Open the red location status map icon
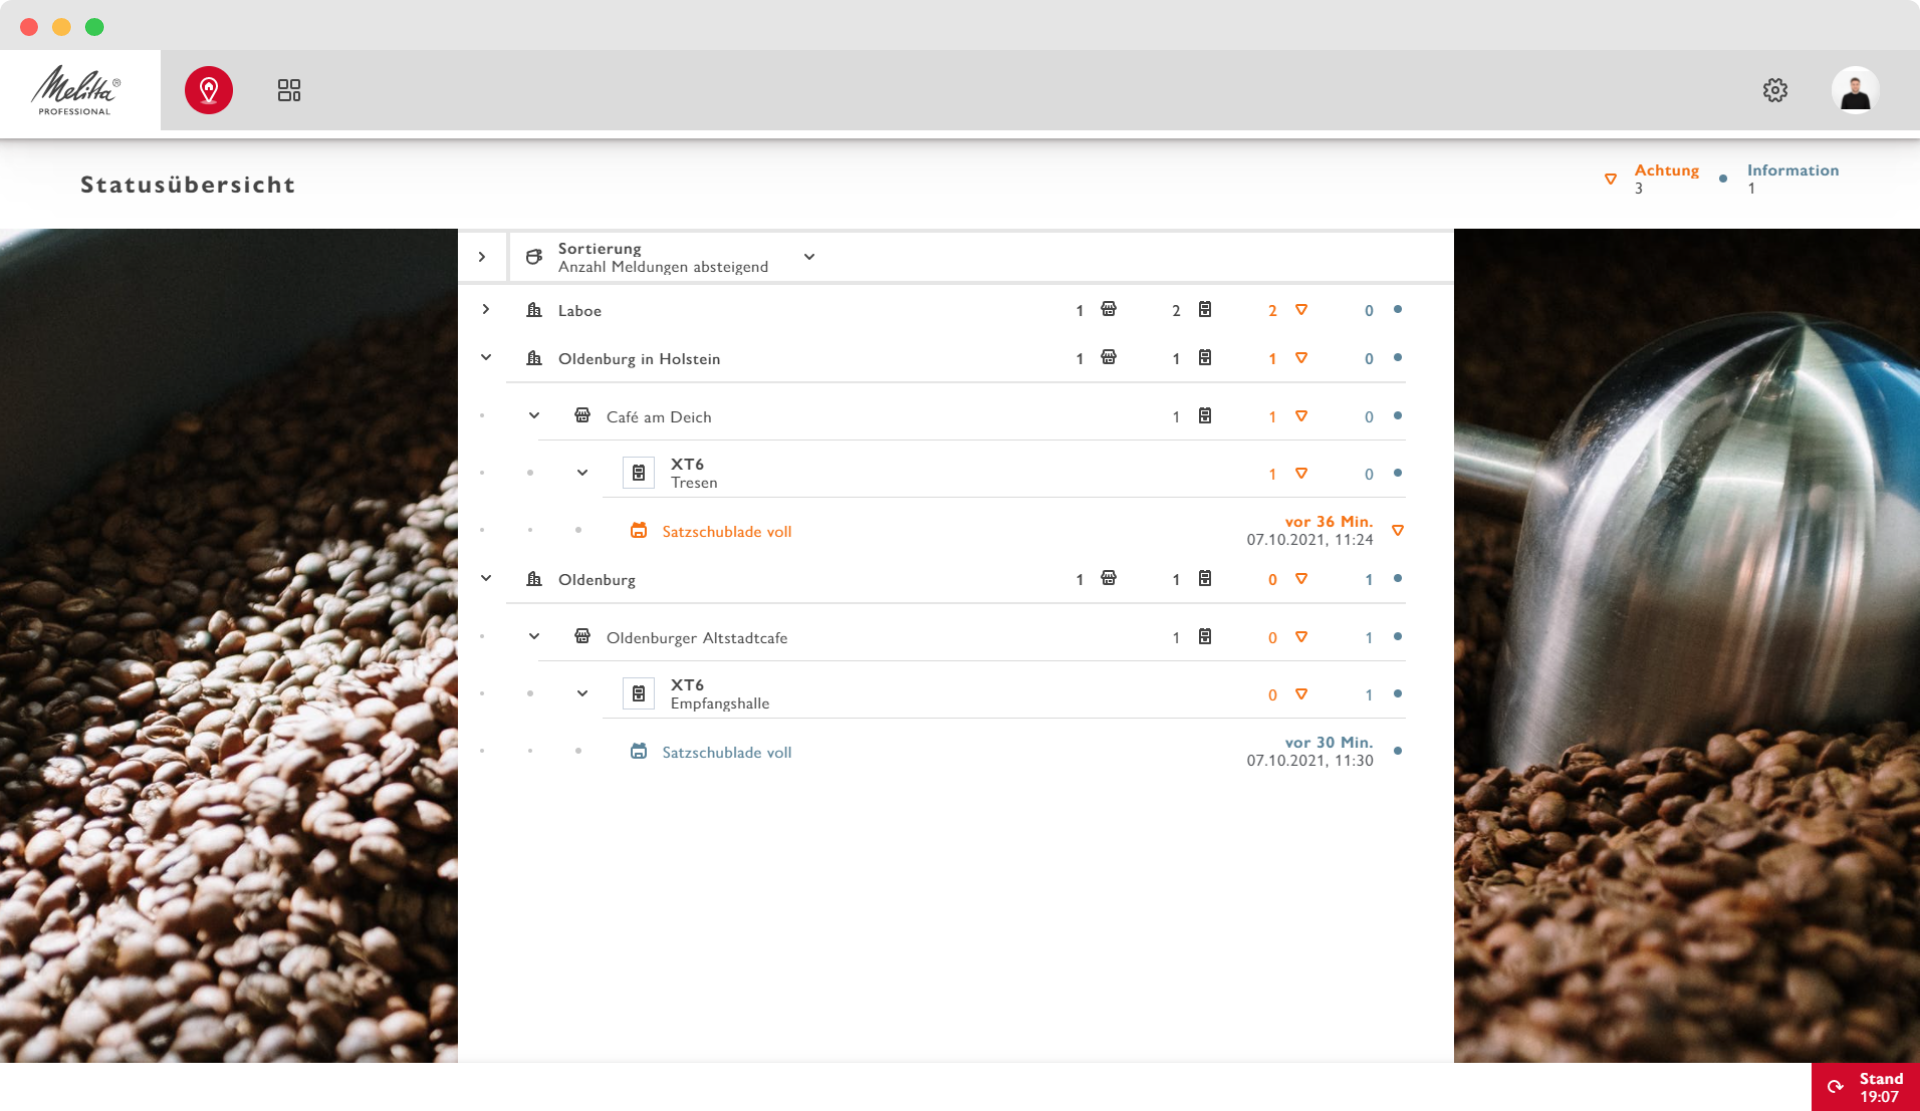 point(209,90)
